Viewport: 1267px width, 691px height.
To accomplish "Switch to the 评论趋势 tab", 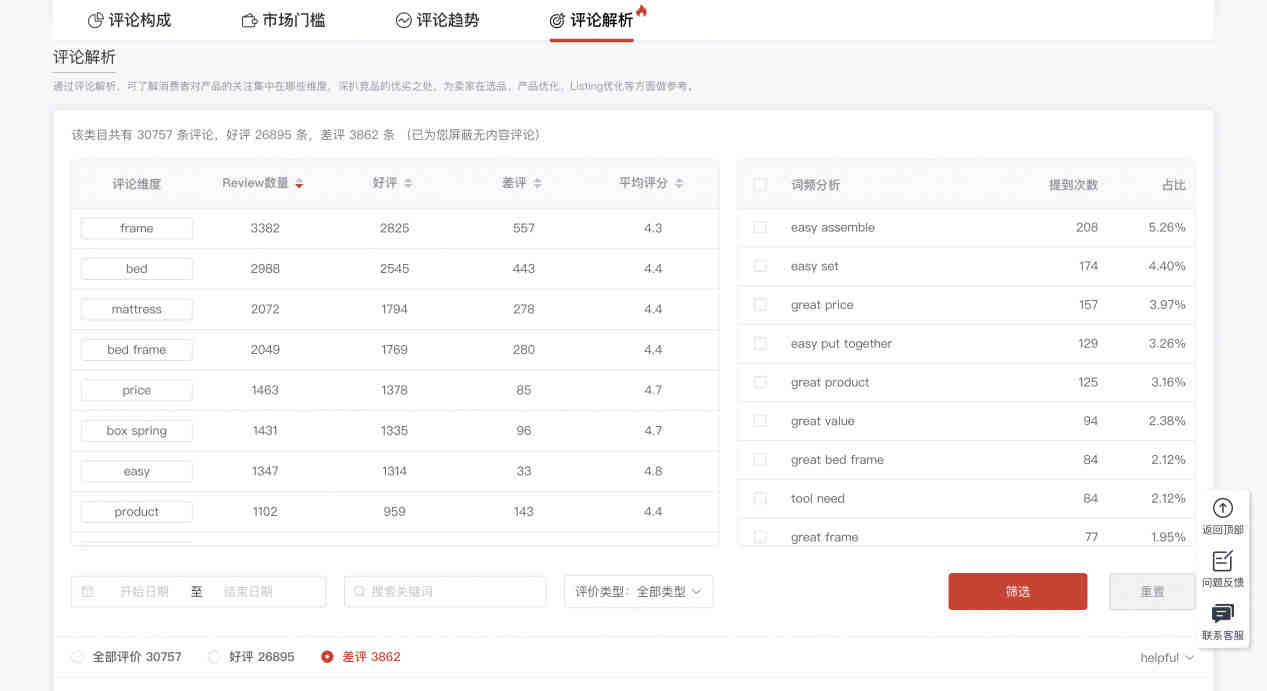I will 437,20.
